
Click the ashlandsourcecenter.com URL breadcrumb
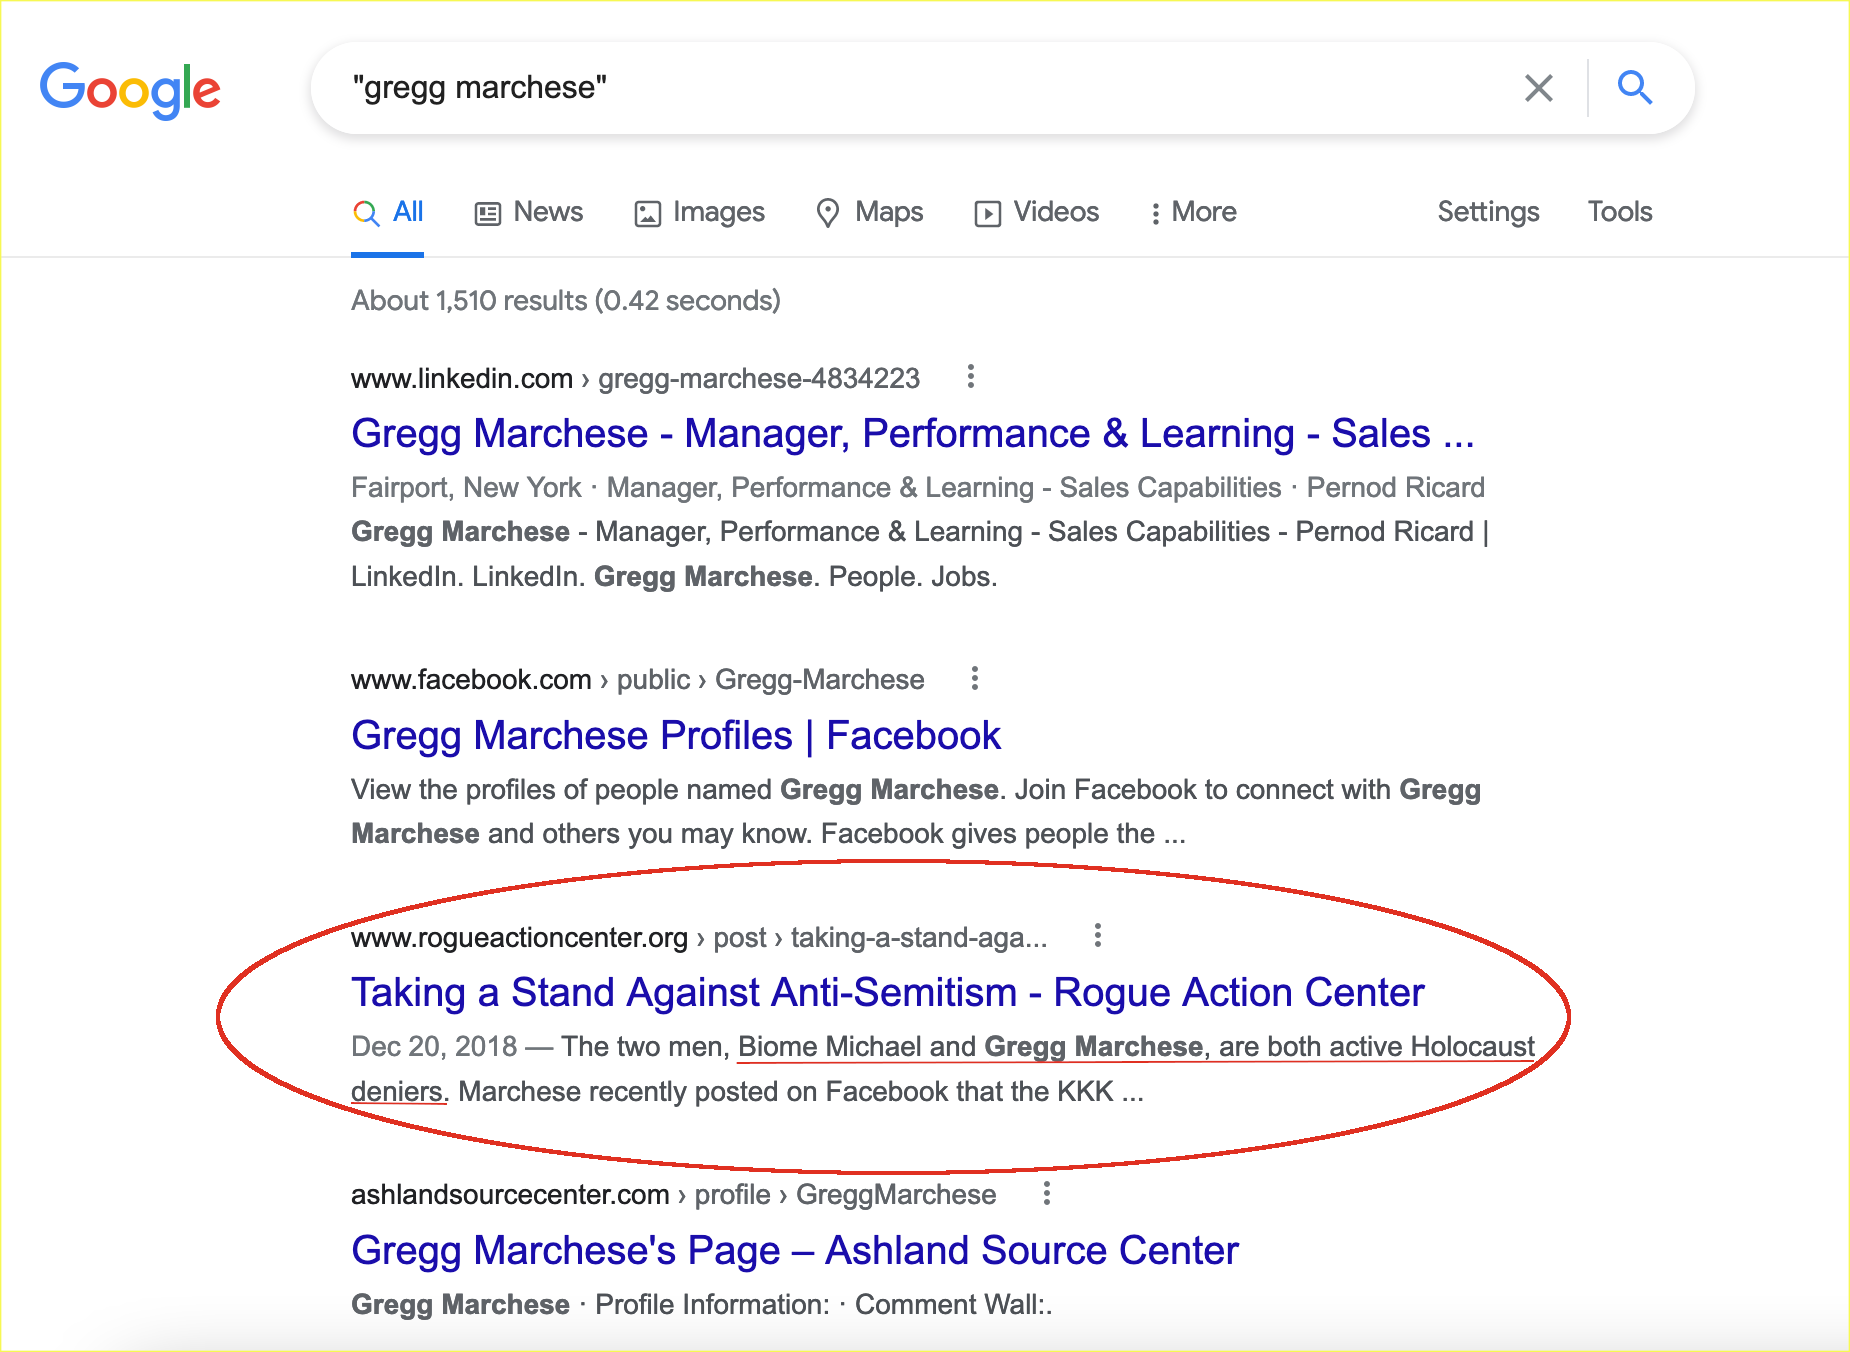(x=674, y=1194)
